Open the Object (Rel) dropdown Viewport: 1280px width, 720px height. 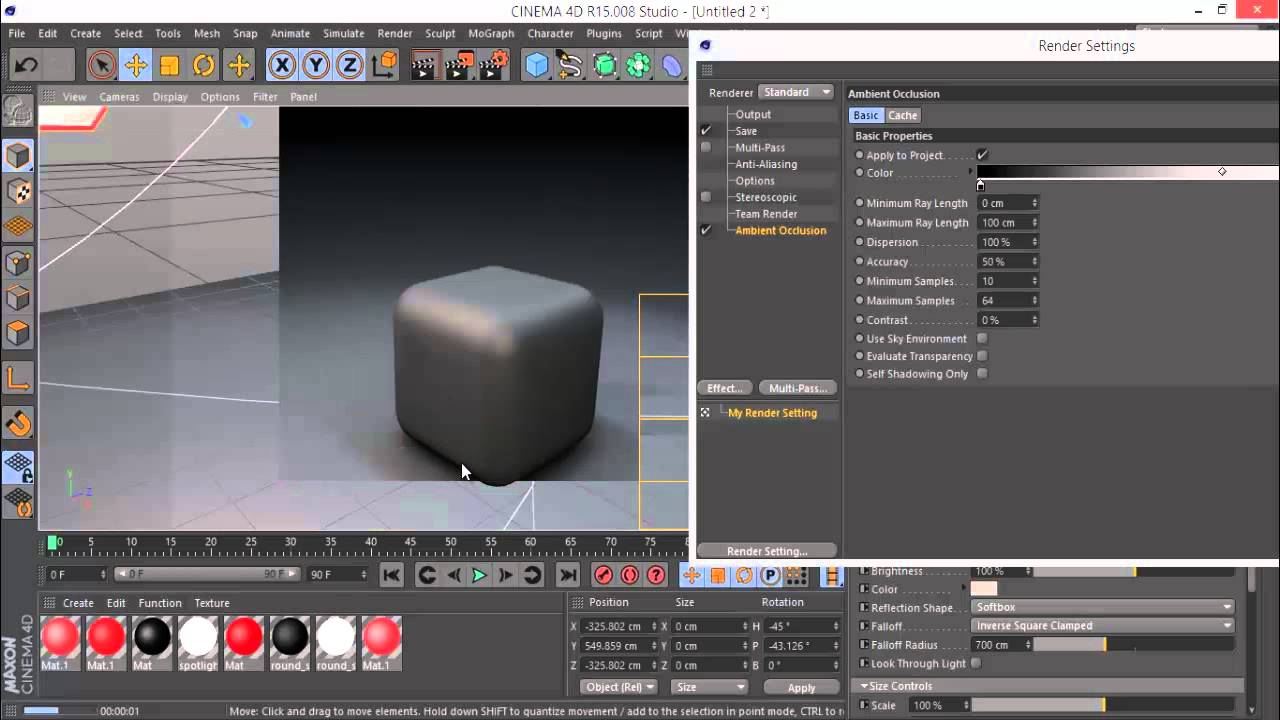pos(619,687)
